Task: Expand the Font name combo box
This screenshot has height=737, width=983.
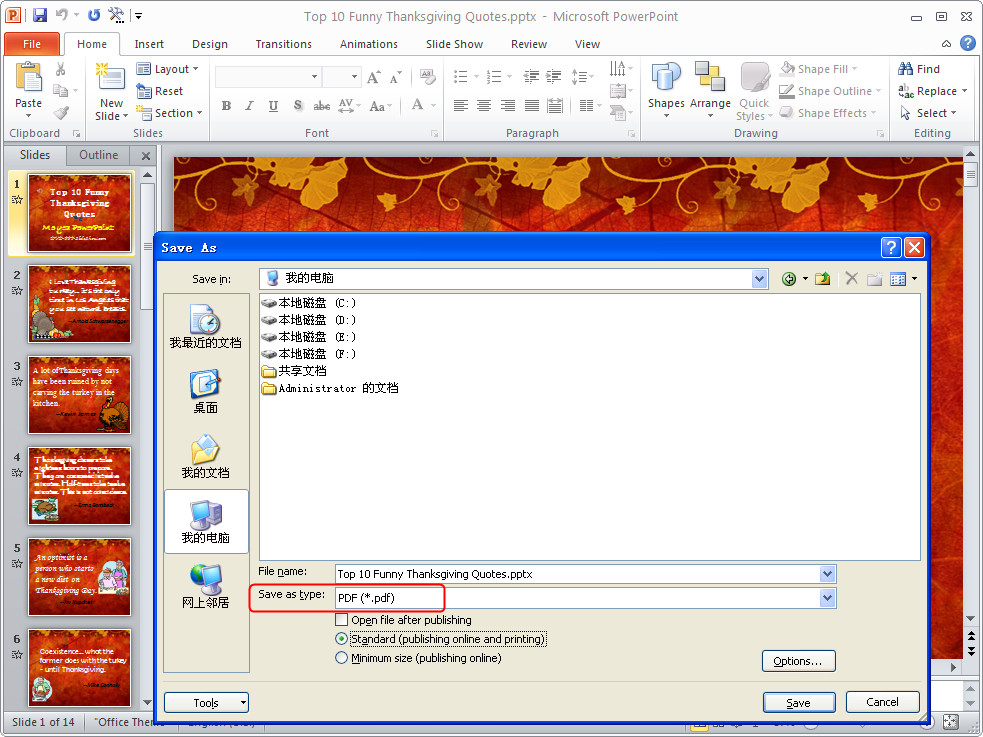Action: point(314,77)
